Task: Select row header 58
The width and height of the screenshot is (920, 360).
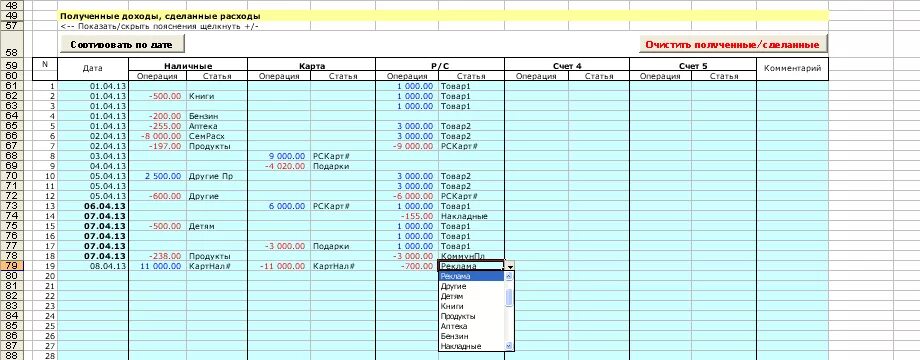Action: coord(12,44)
